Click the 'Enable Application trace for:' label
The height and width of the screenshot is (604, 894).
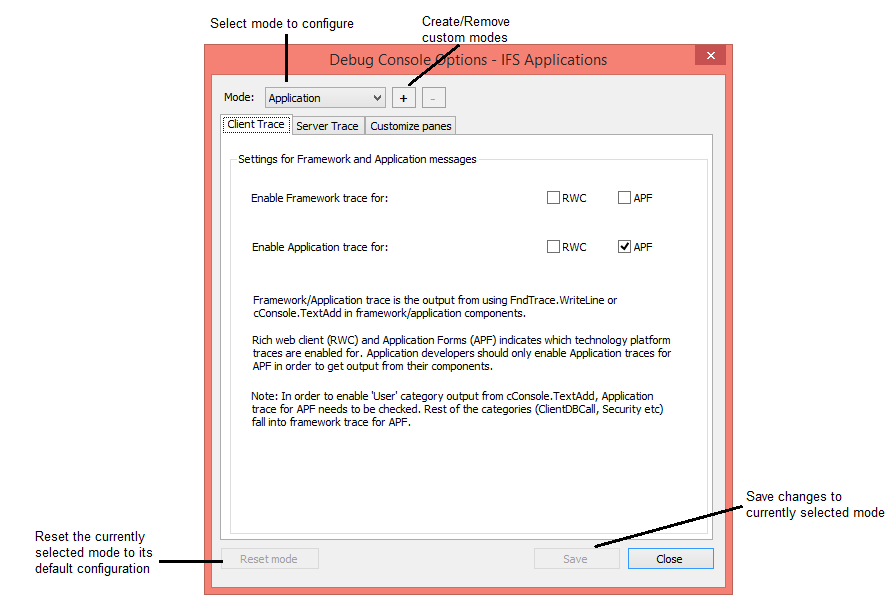[x=319, y=247]
